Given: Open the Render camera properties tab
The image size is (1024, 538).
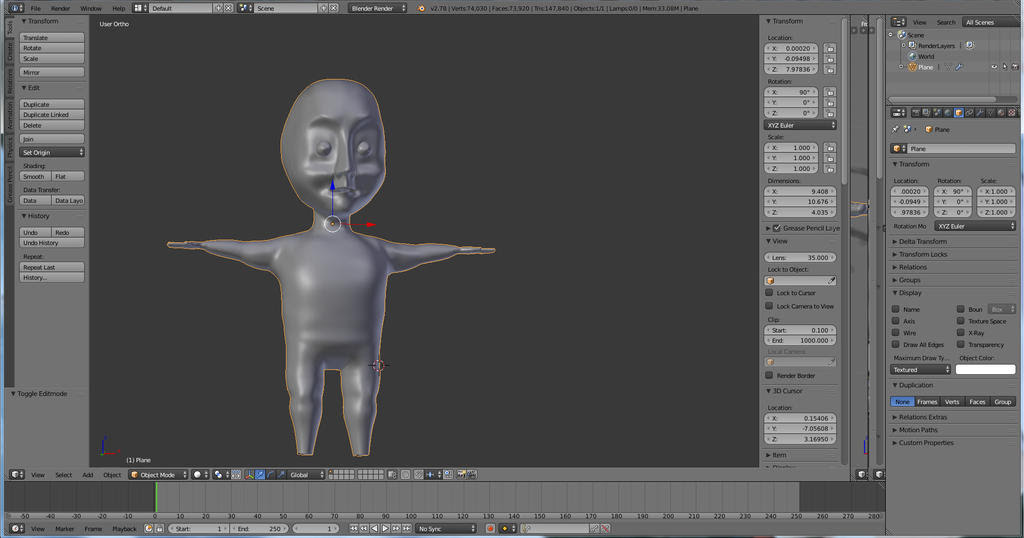Looking at the screenshot, I should [916, 113].
